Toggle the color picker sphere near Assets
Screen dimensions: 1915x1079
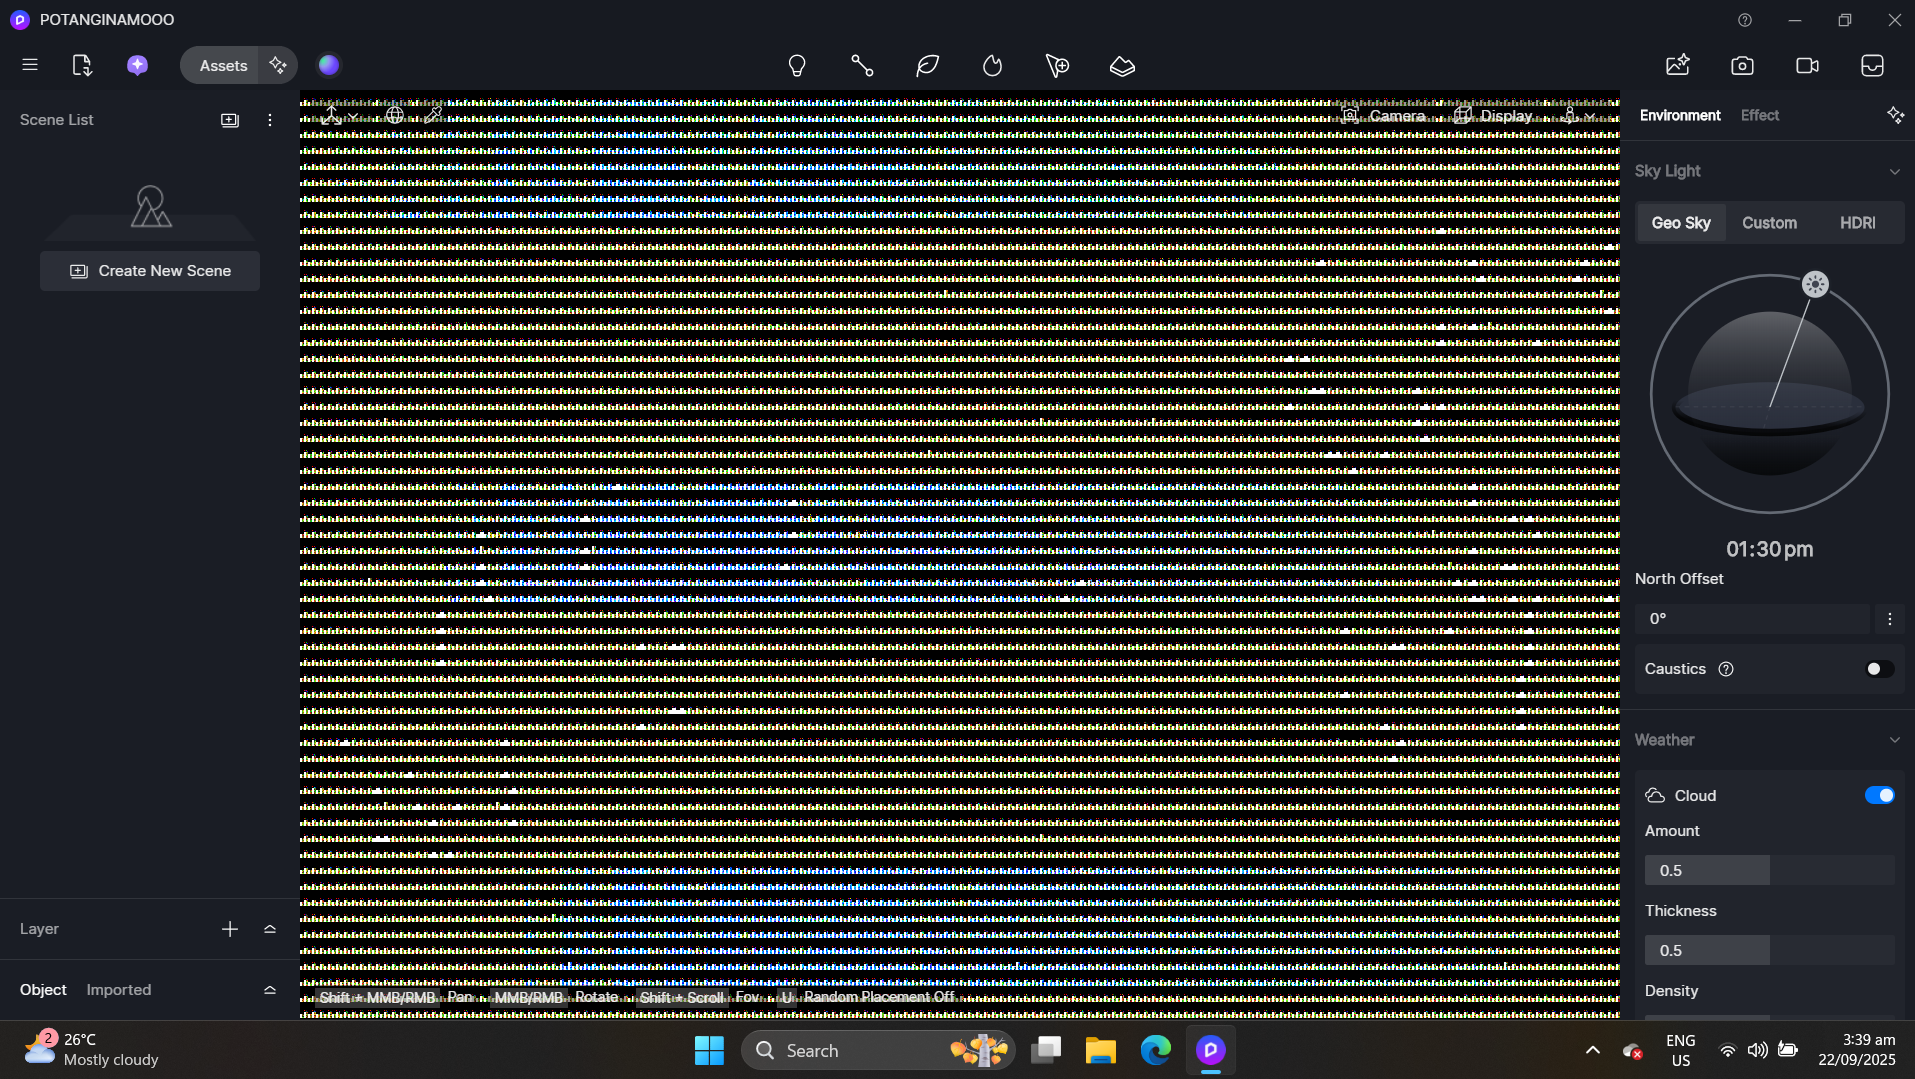click(328, 64)
